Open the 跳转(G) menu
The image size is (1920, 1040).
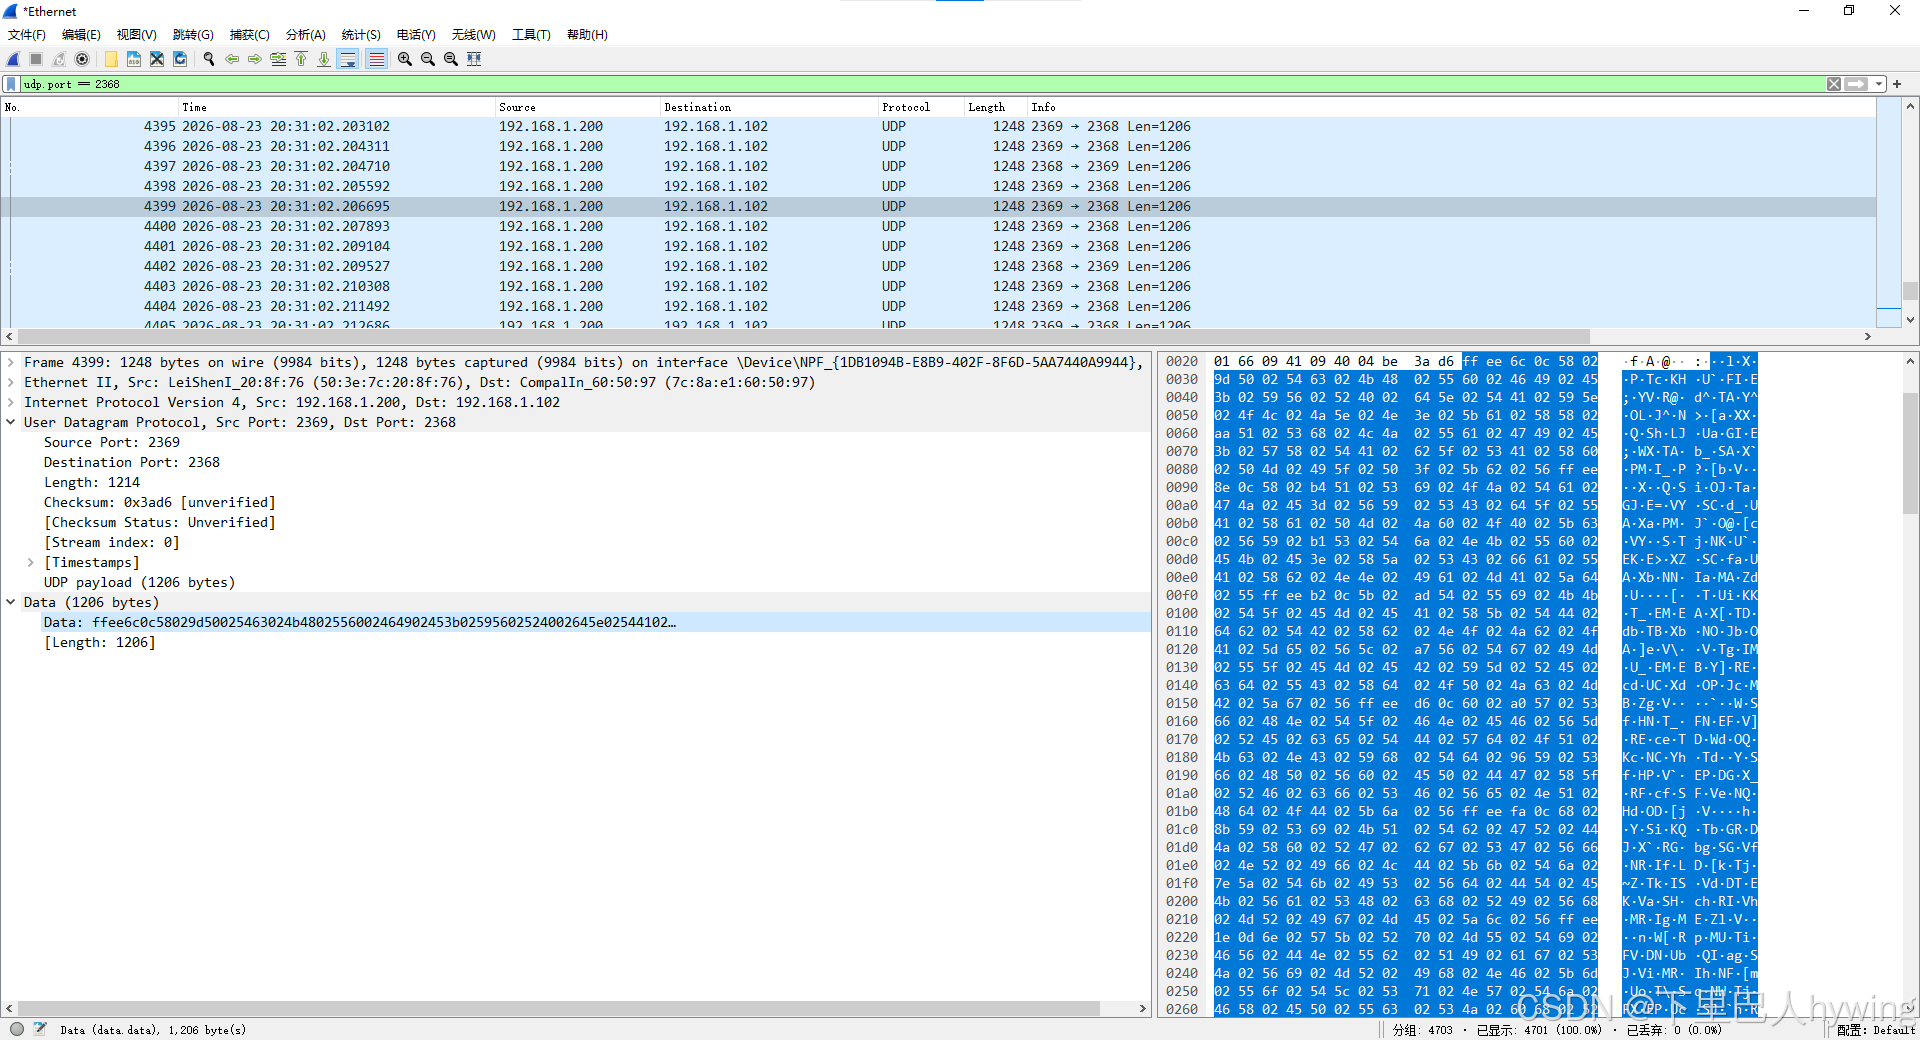point(193,34)
